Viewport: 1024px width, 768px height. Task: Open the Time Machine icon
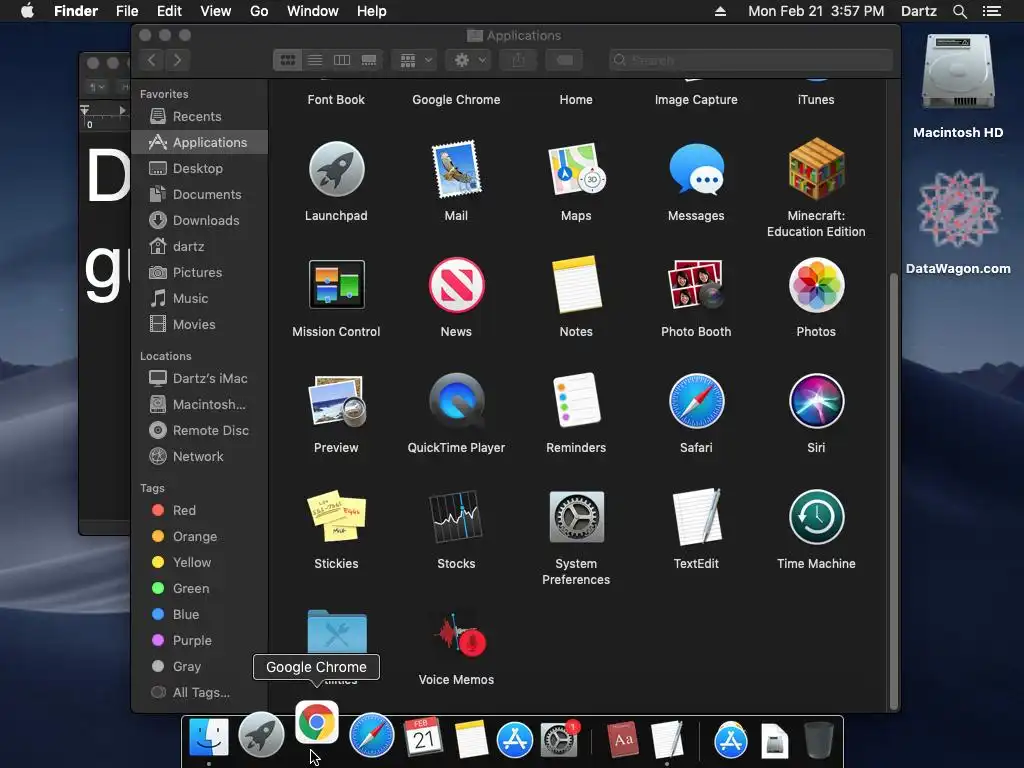[816, 517]
